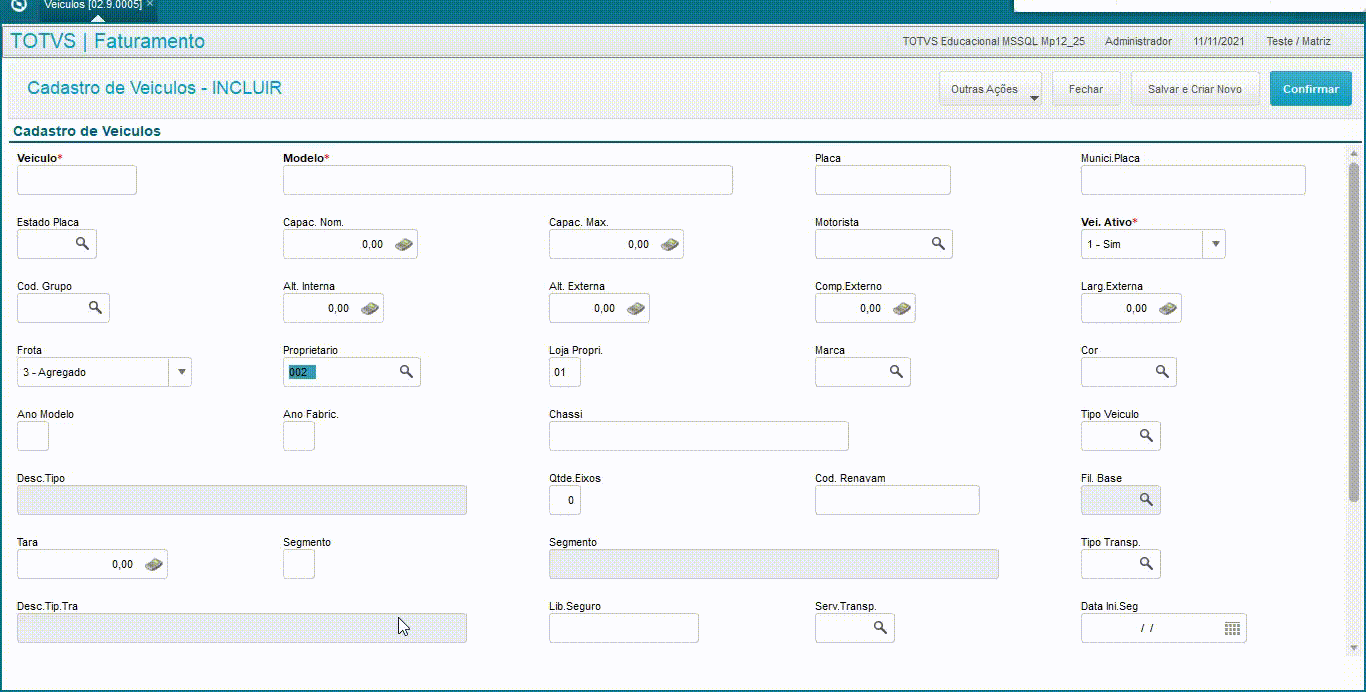Open calculator icon in Alt. Interna field
Viewport: 1366px width, 692px height.
coord(369,308)
